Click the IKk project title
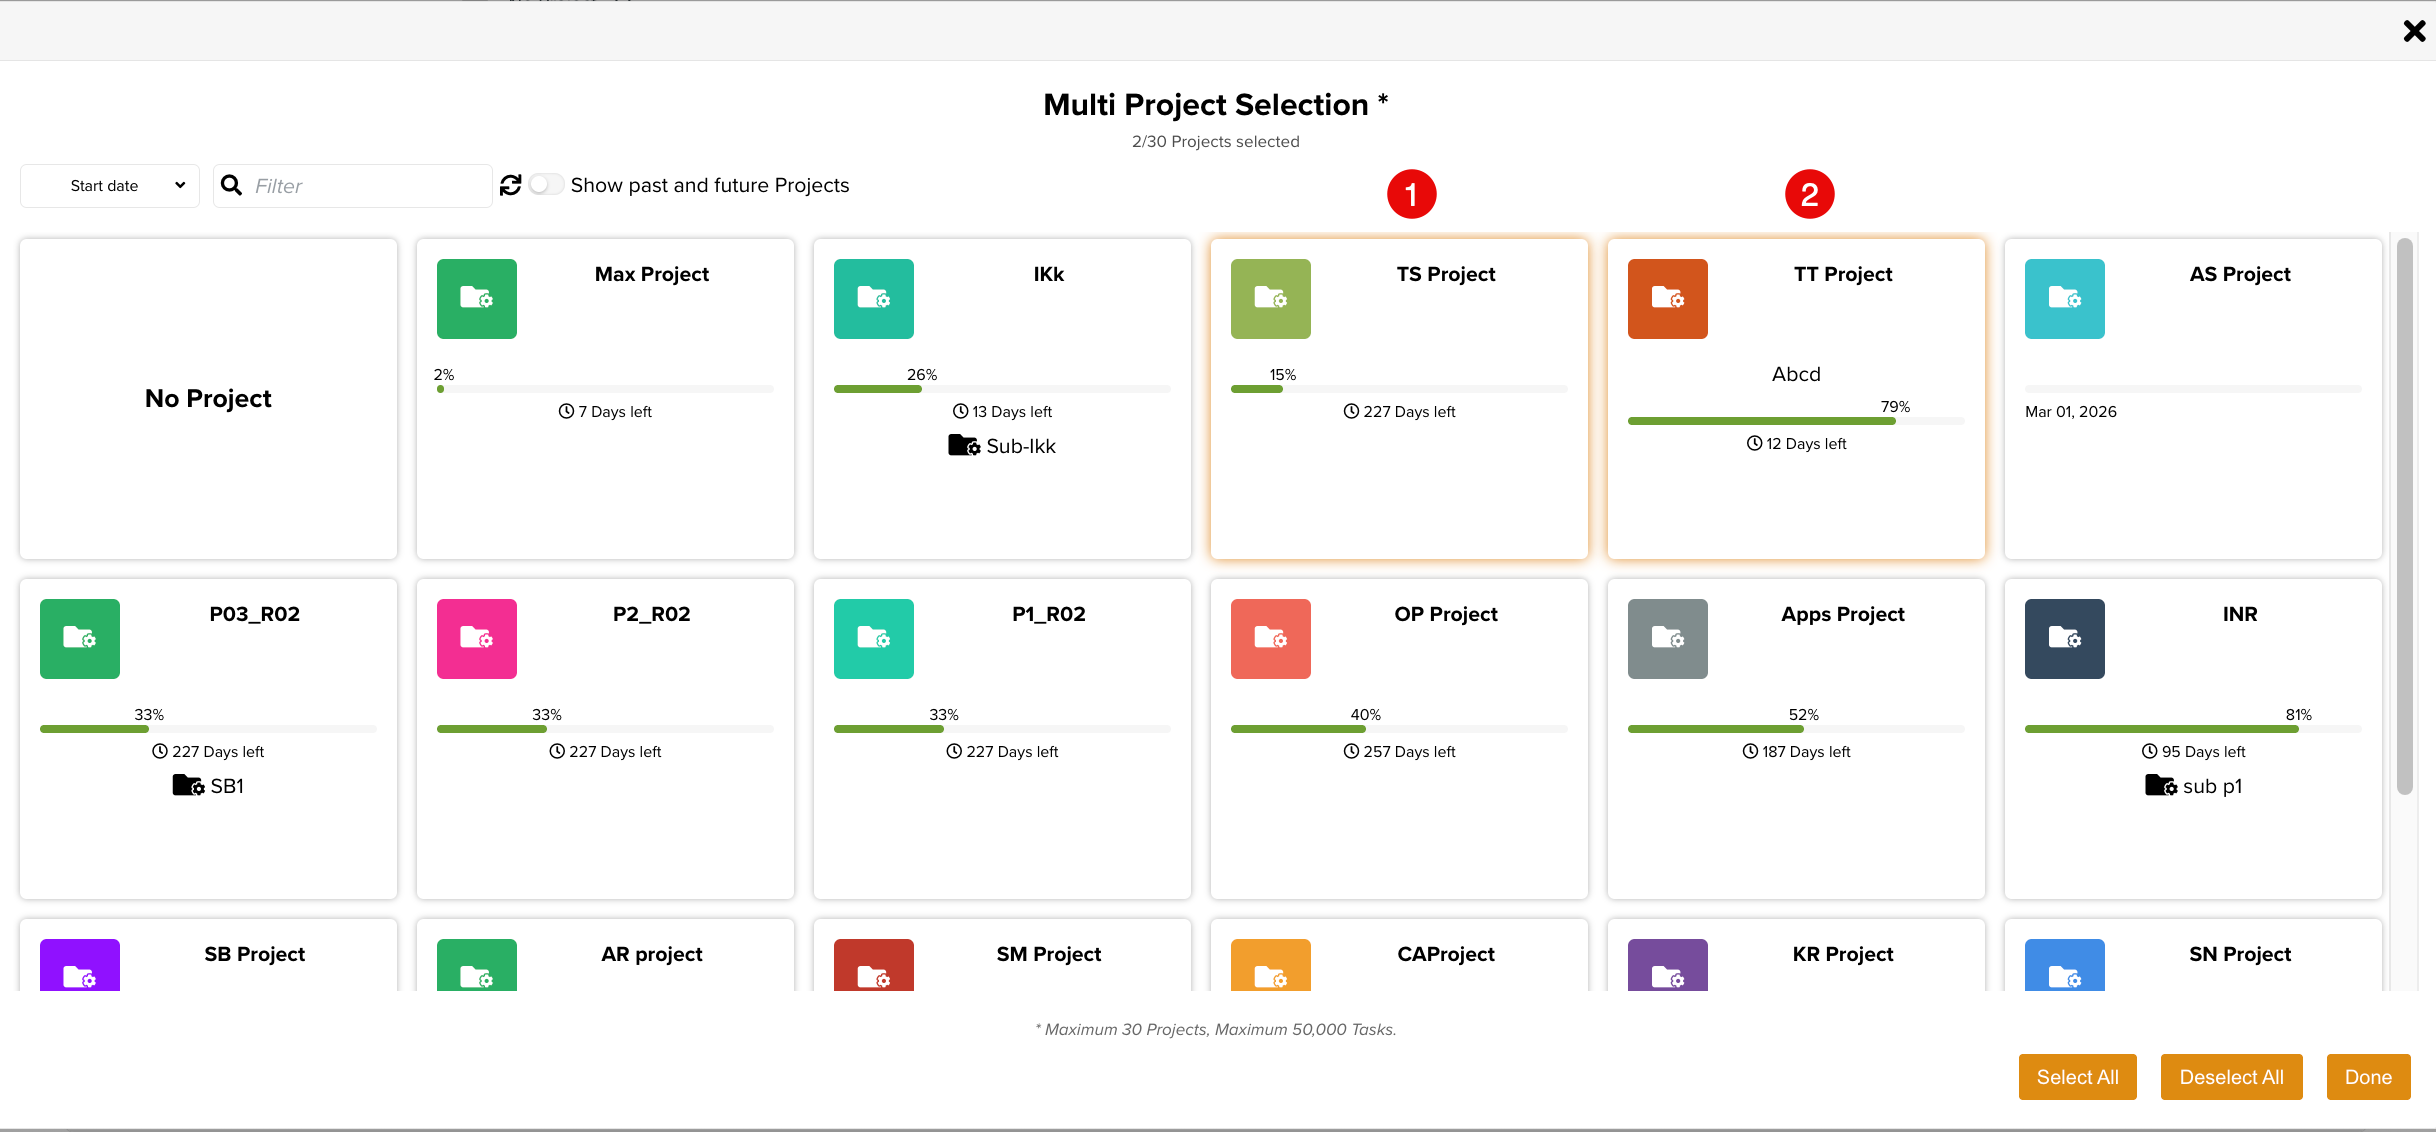The width and height of the screenshot is (2436, 1132). click(1049, 274)
